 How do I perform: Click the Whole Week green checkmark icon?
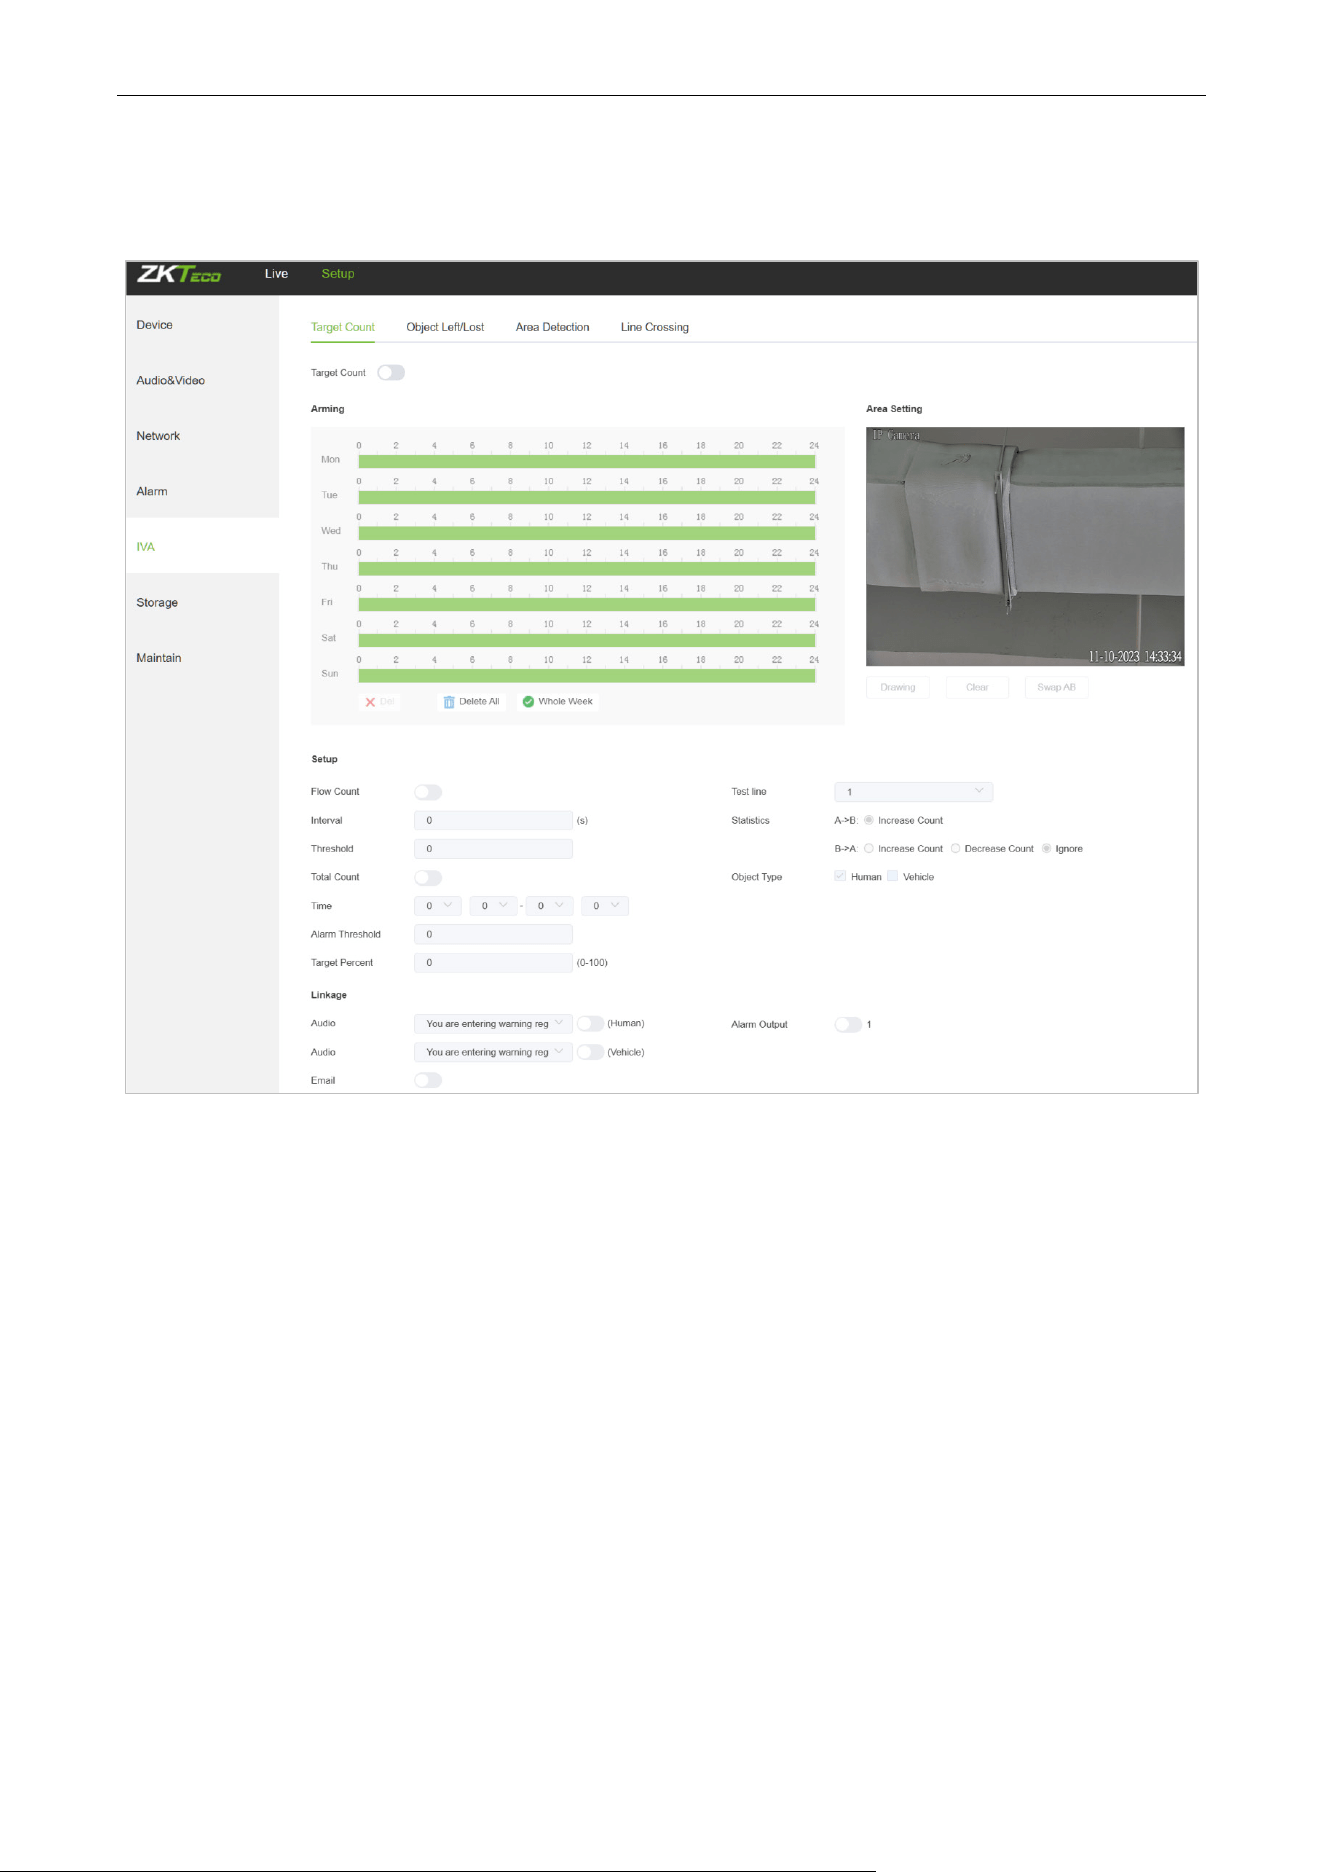(528, 702)
